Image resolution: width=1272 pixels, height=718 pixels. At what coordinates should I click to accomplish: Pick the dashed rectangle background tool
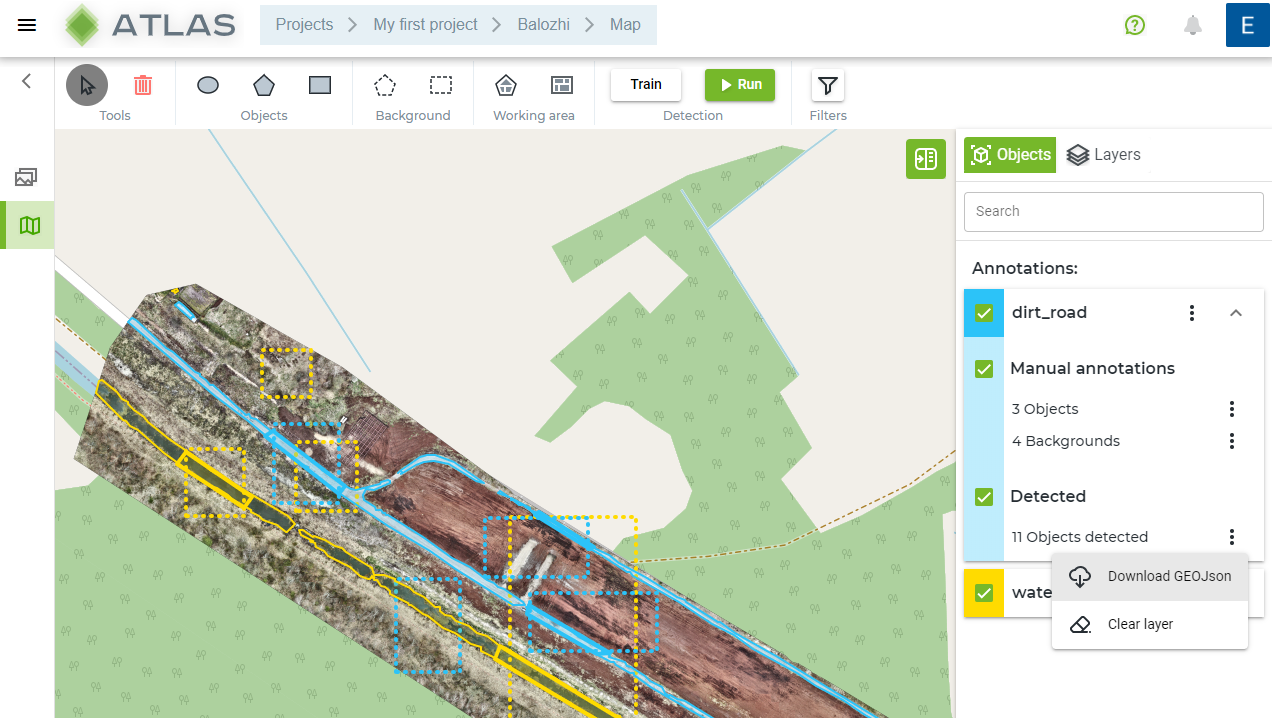click(441, 85)
